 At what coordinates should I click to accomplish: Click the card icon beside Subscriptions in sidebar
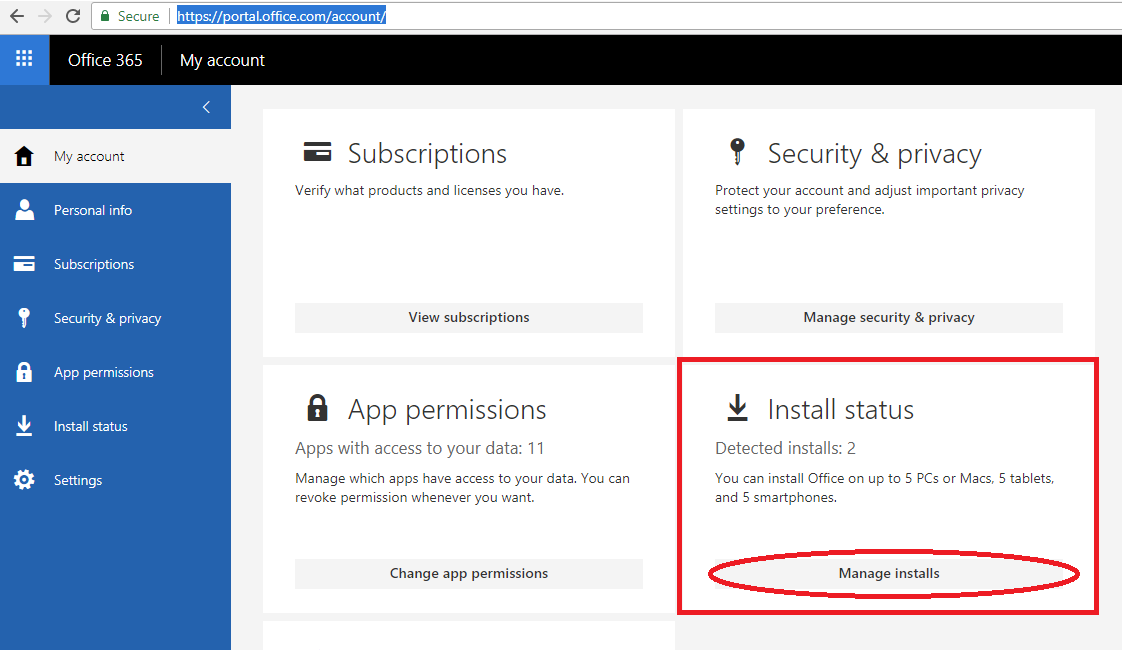click(x=24, y=264)
